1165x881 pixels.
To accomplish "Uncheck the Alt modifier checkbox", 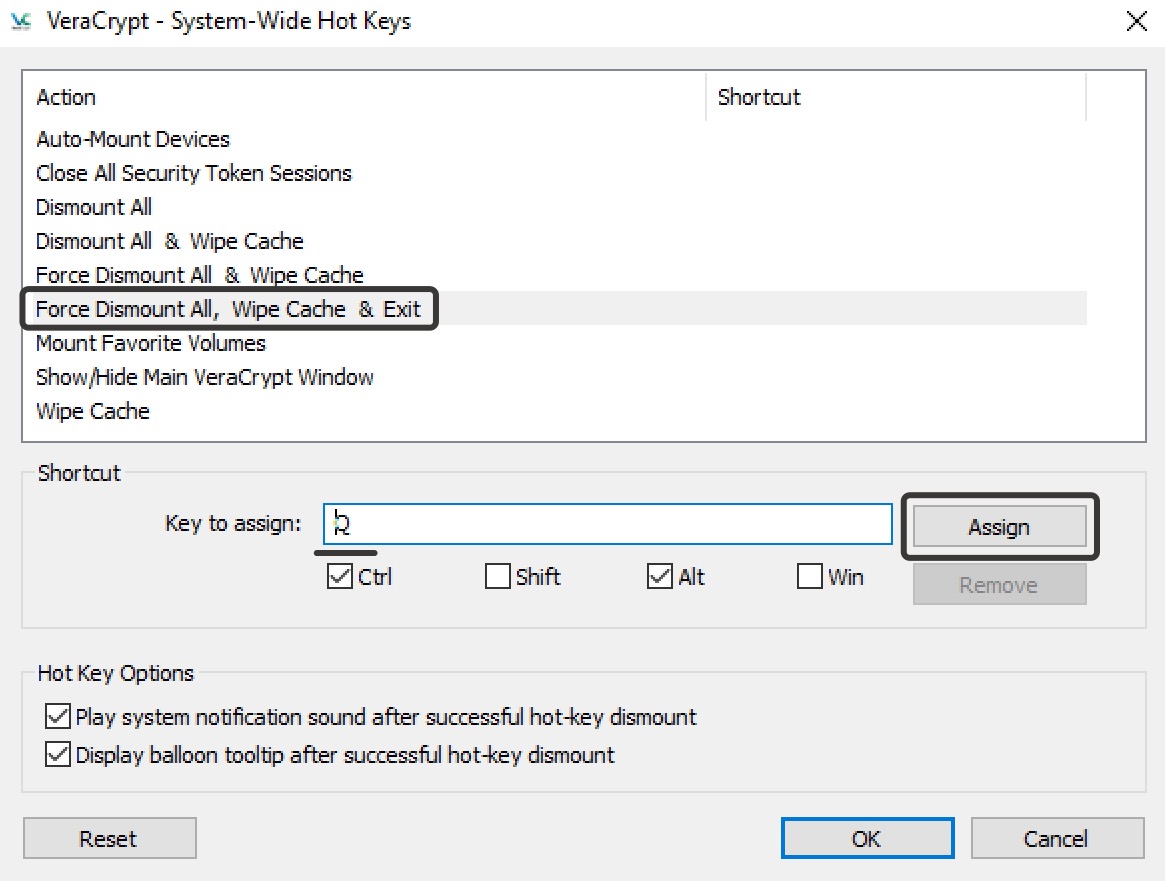I will (x=660, y=577).
